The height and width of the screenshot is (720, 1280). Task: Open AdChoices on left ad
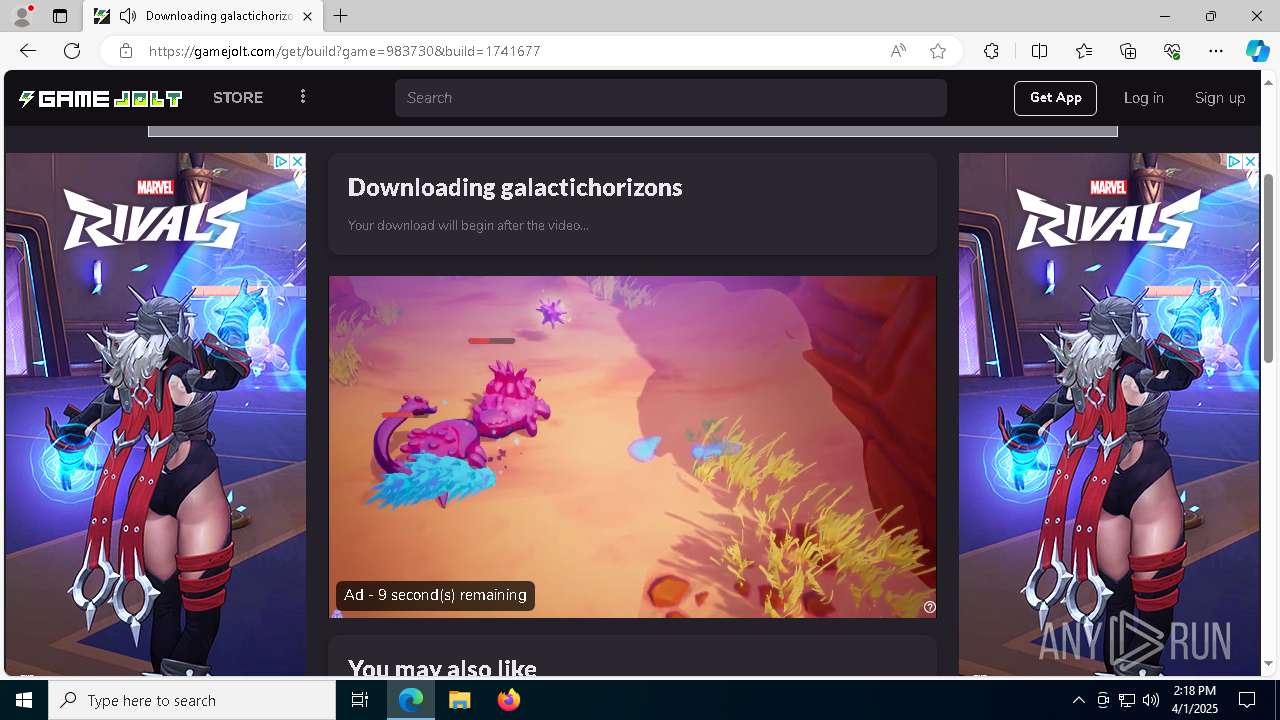tap(282, 161)
